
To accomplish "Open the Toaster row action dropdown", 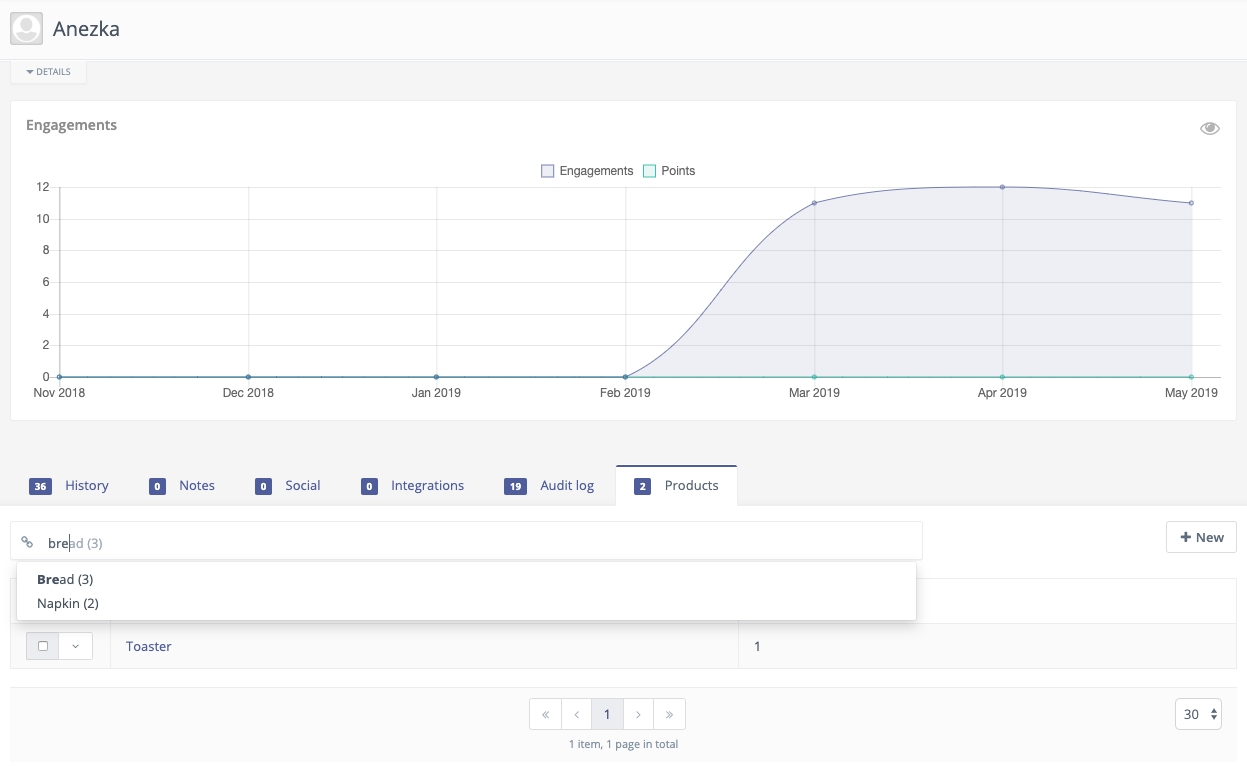I will tap(75, 646).
